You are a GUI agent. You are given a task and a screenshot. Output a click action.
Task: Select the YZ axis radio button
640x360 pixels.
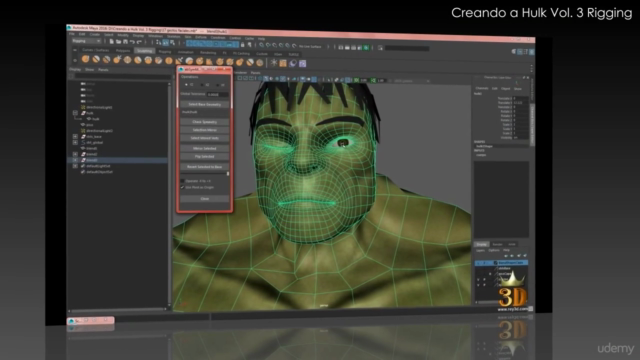(186, 85)
